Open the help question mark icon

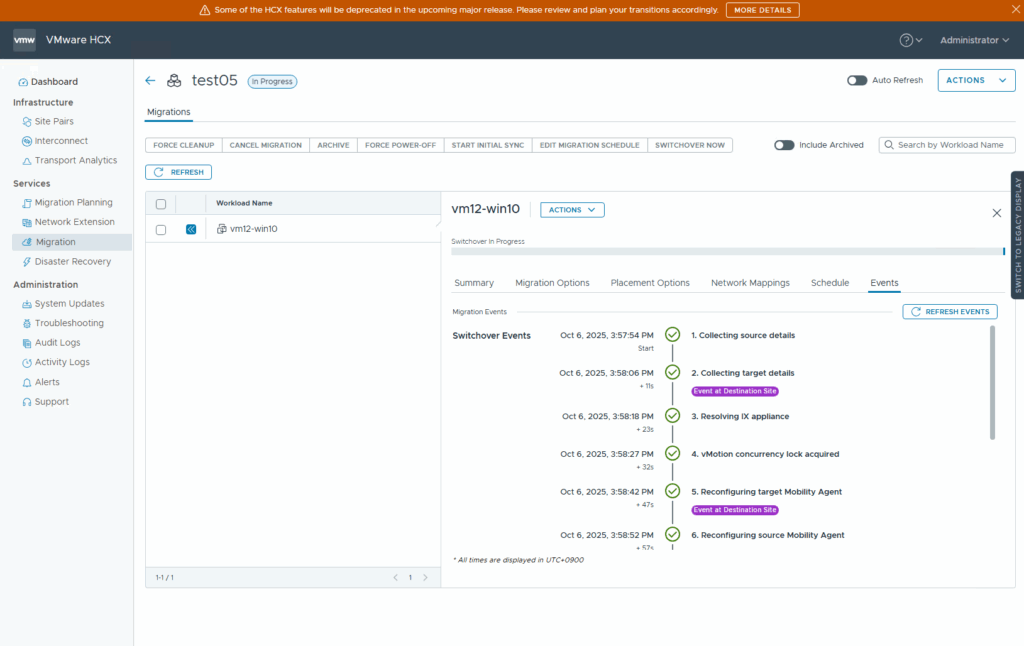click(906, 40)
